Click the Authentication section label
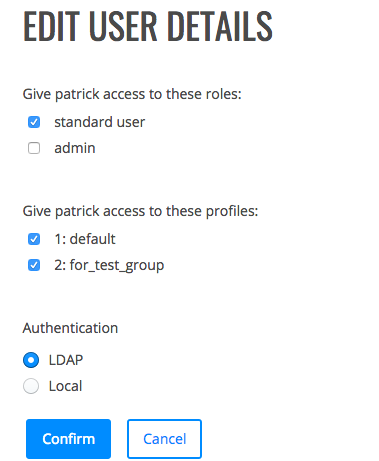 point(70,328)
